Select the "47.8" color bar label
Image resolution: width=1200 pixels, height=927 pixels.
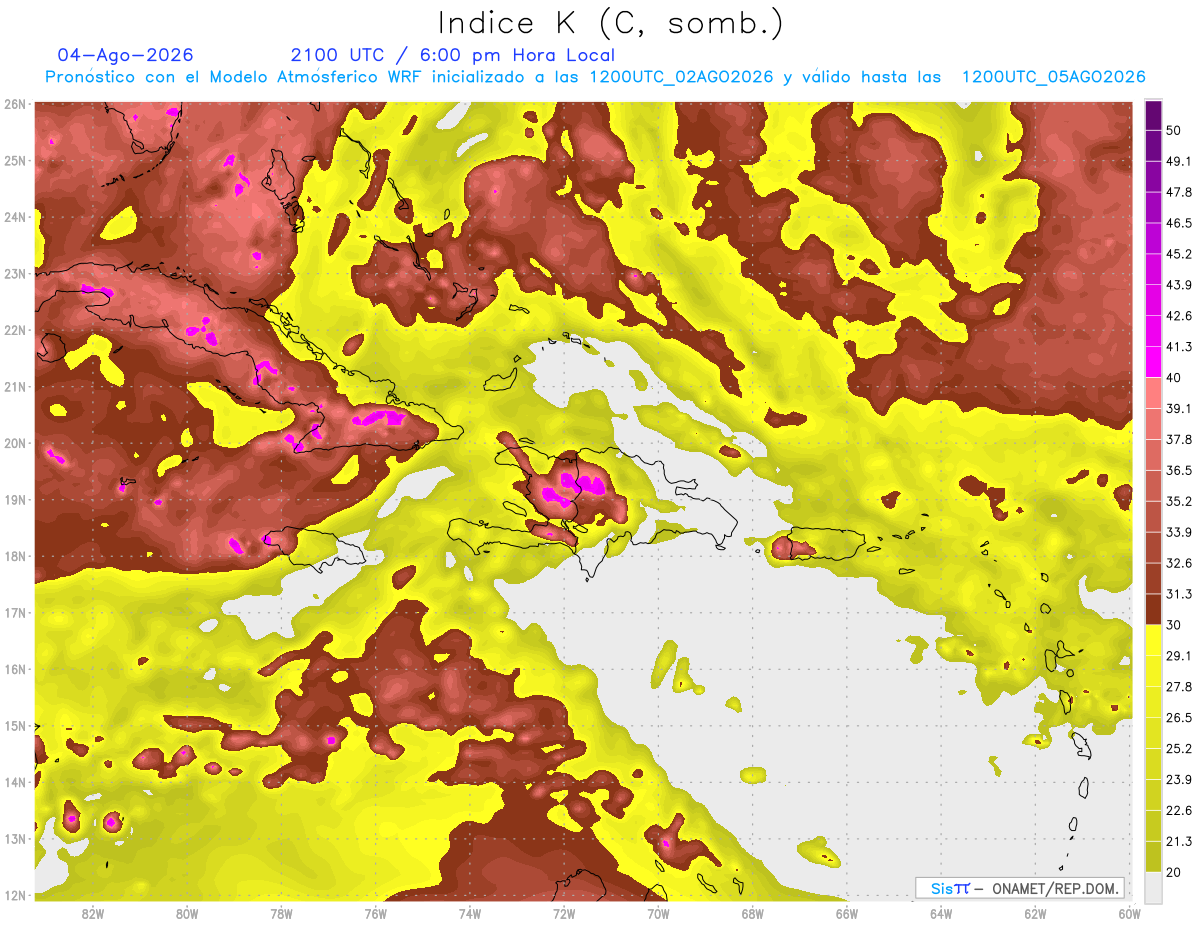1179,192
